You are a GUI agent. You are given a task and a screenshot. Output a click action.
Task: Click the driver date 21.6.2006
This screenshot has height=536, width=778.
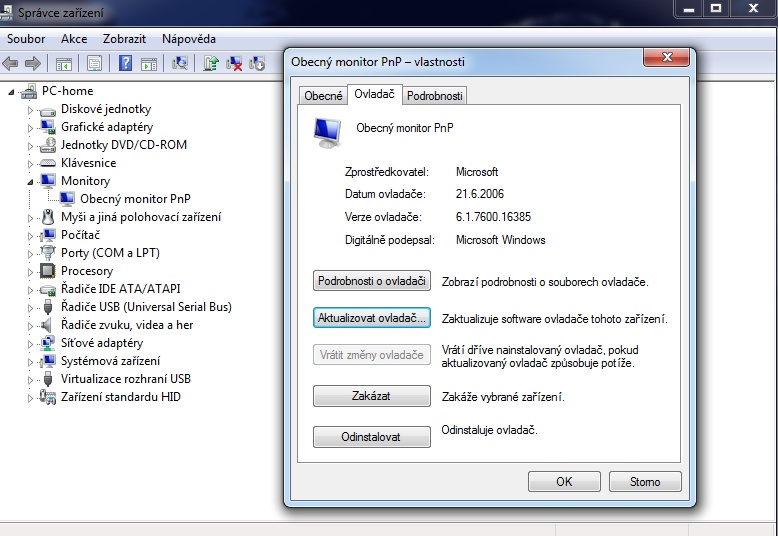pyautogui.click(x=480, y=194)
